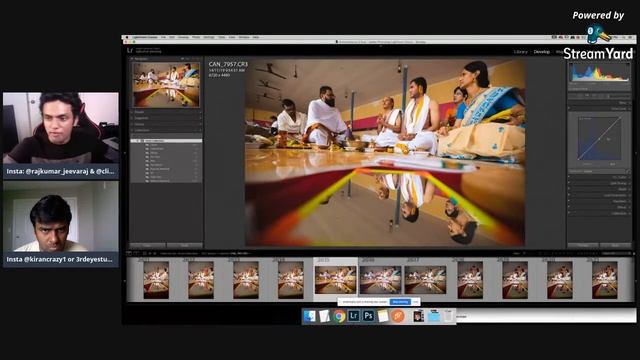Click the blue Stop sharing button
Image resolution: width=640 pixels, height=360 pixels.
(x=400, y=302)
